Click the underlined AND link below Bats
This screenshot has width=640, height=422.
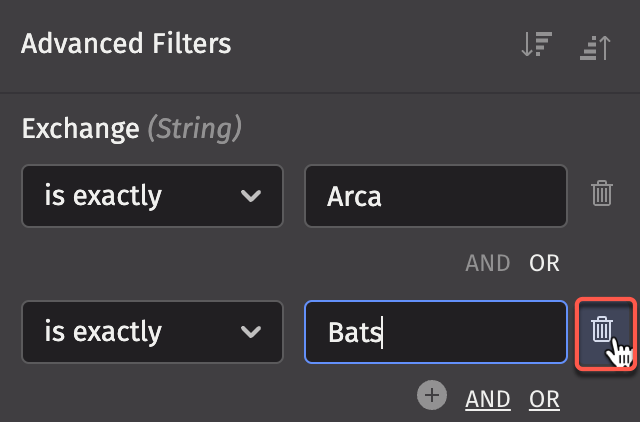click(x=488, y=399)
